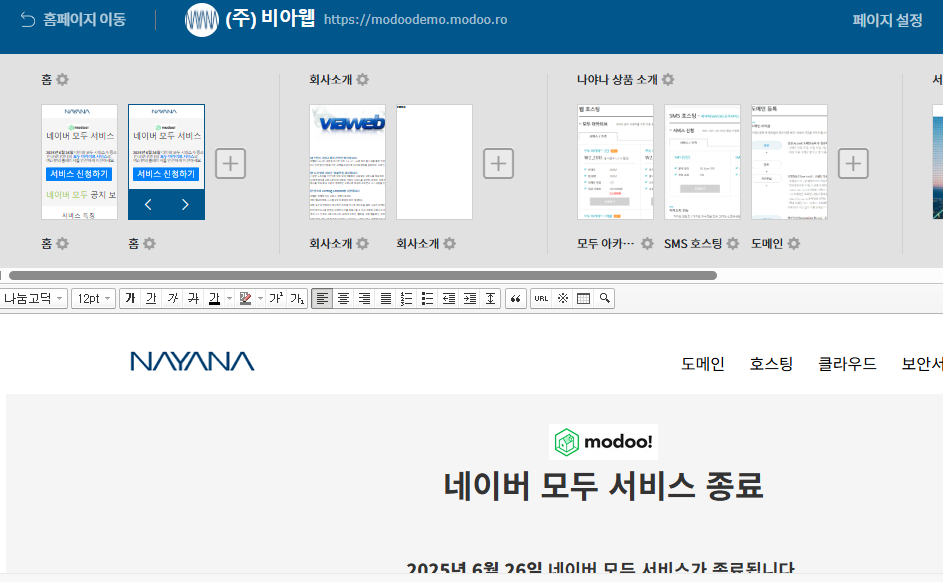Apply subscript formatting
This screenshot has height=582, width=943.
click(x=297, y=298)
